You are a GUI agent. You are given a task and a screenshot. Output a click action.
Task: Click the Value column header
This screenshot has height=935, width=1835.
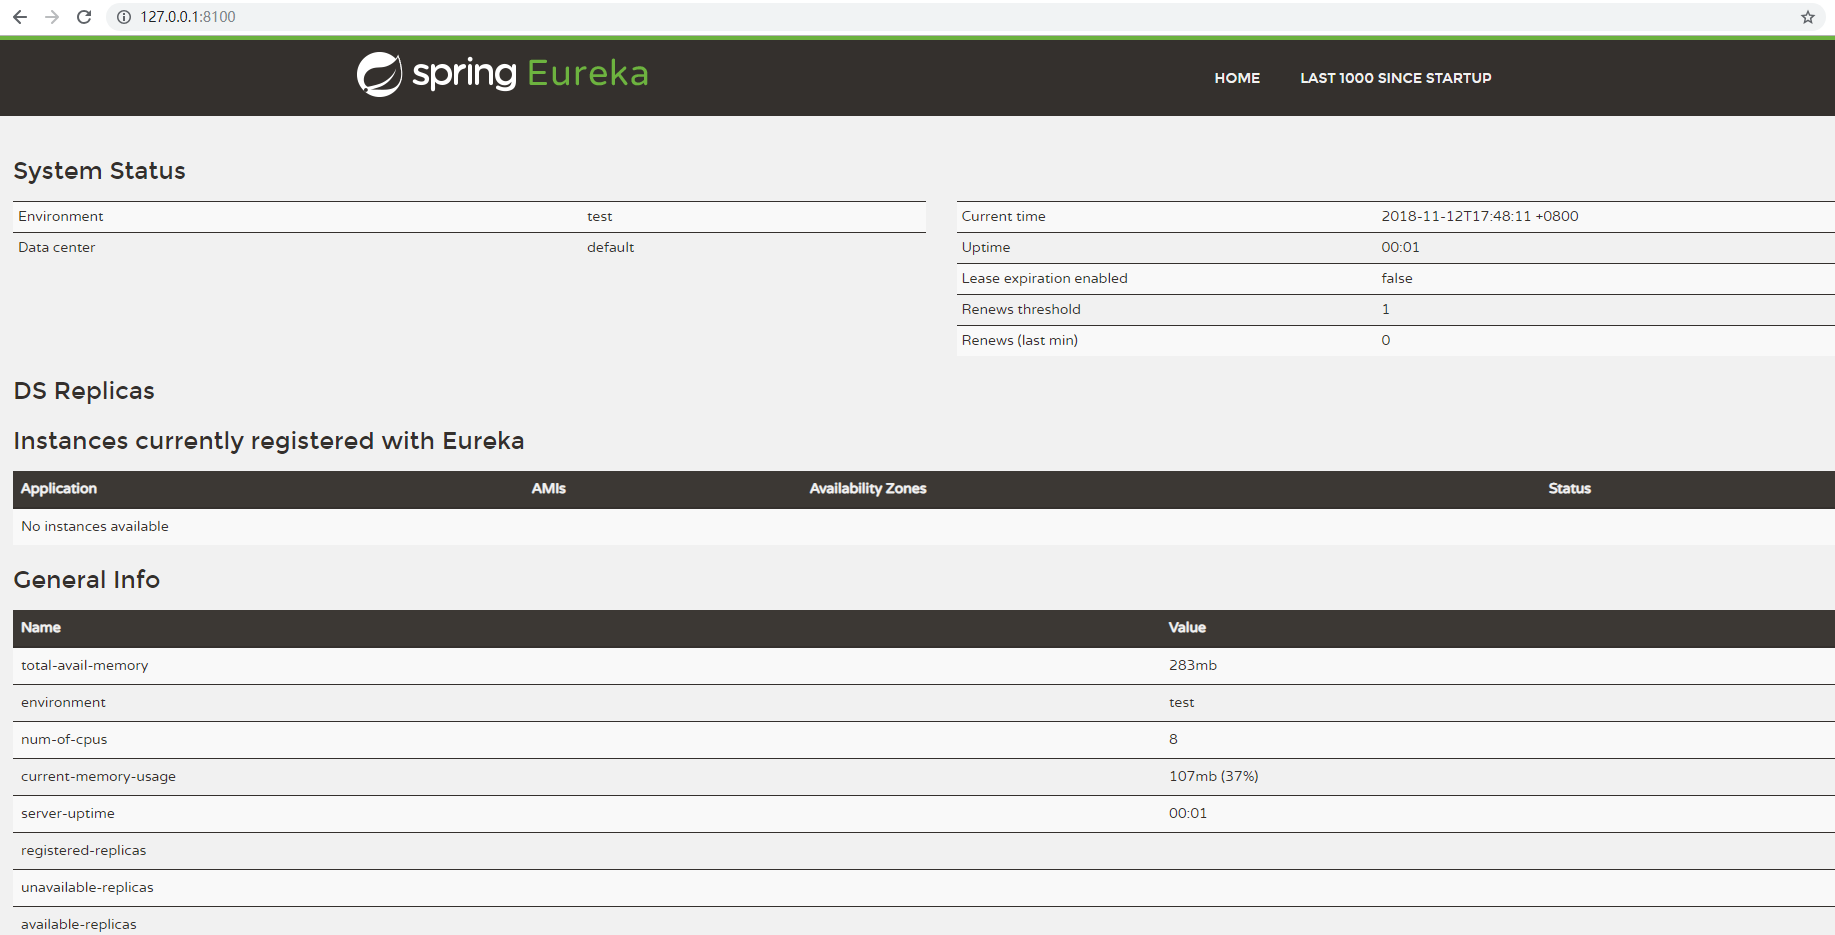pyautogui.click(x=1187, y=627)
